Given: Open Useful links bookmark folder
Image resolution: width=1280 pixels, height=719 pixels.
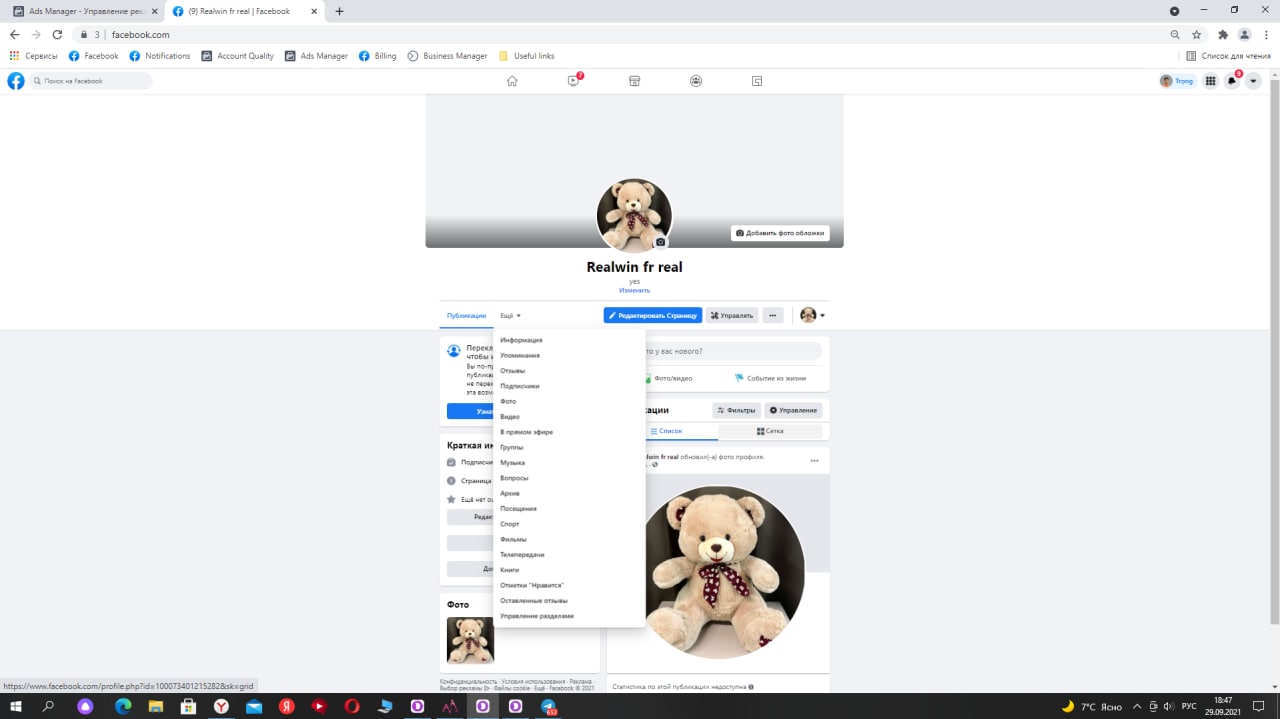Looking at the screenshot, I should click(526, 56).
